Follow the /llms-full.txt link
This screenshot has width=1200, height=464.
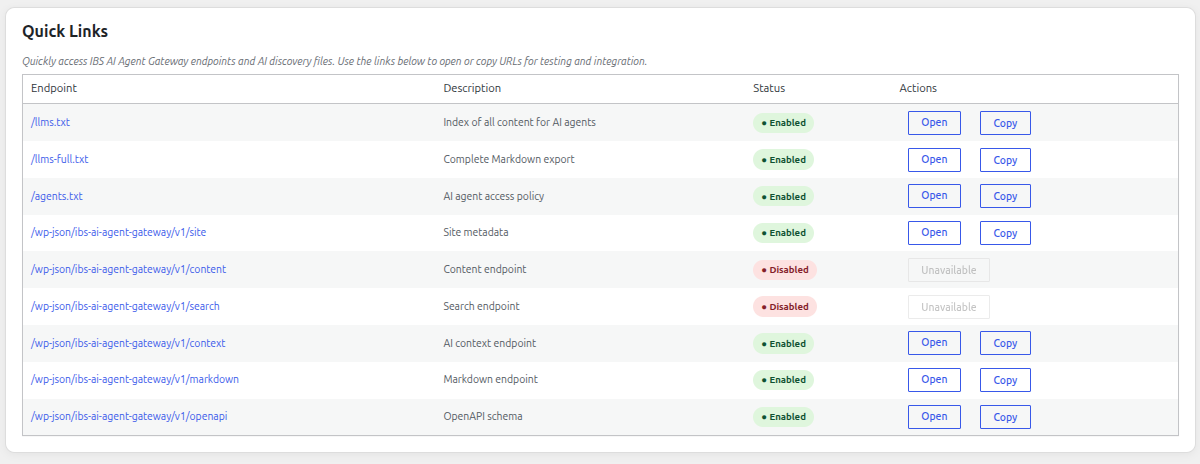click(x=60, y=159)
